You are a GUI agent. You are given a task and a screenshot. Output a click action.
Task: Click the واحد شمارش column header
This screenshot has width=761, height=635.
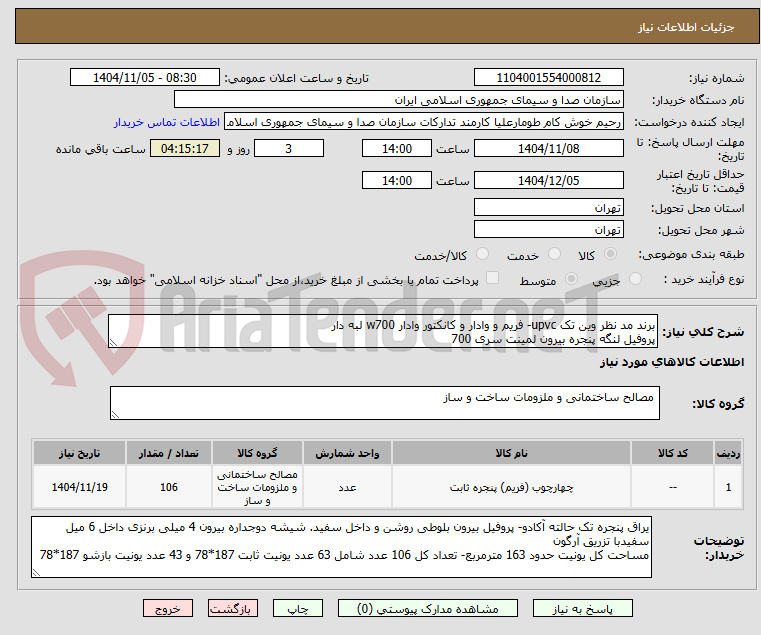(347, 453)
